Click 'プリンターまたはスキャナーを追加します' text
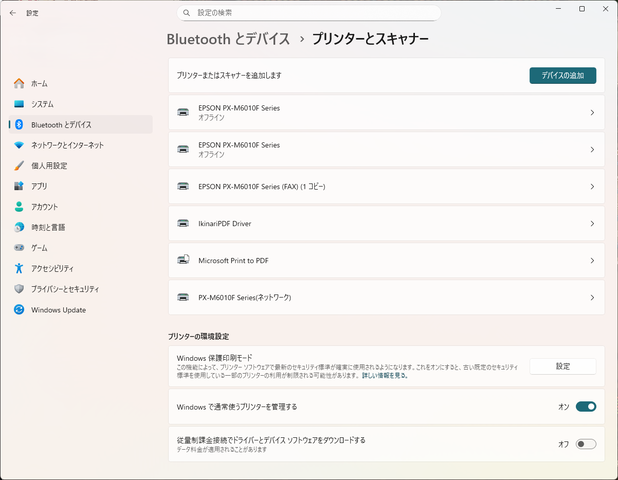 pyautogui.click(x=229, y=75)
